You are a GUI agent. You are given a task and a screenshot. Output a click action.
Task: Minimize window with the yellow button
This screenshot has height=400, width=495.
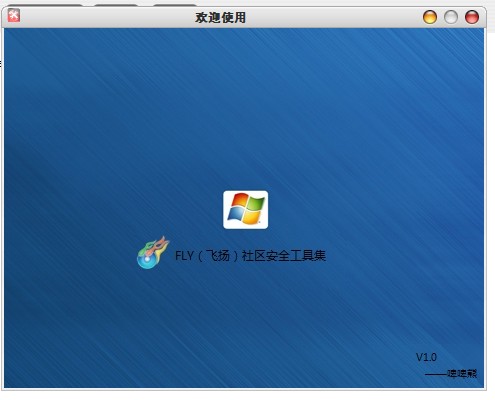tap(430, 17)
